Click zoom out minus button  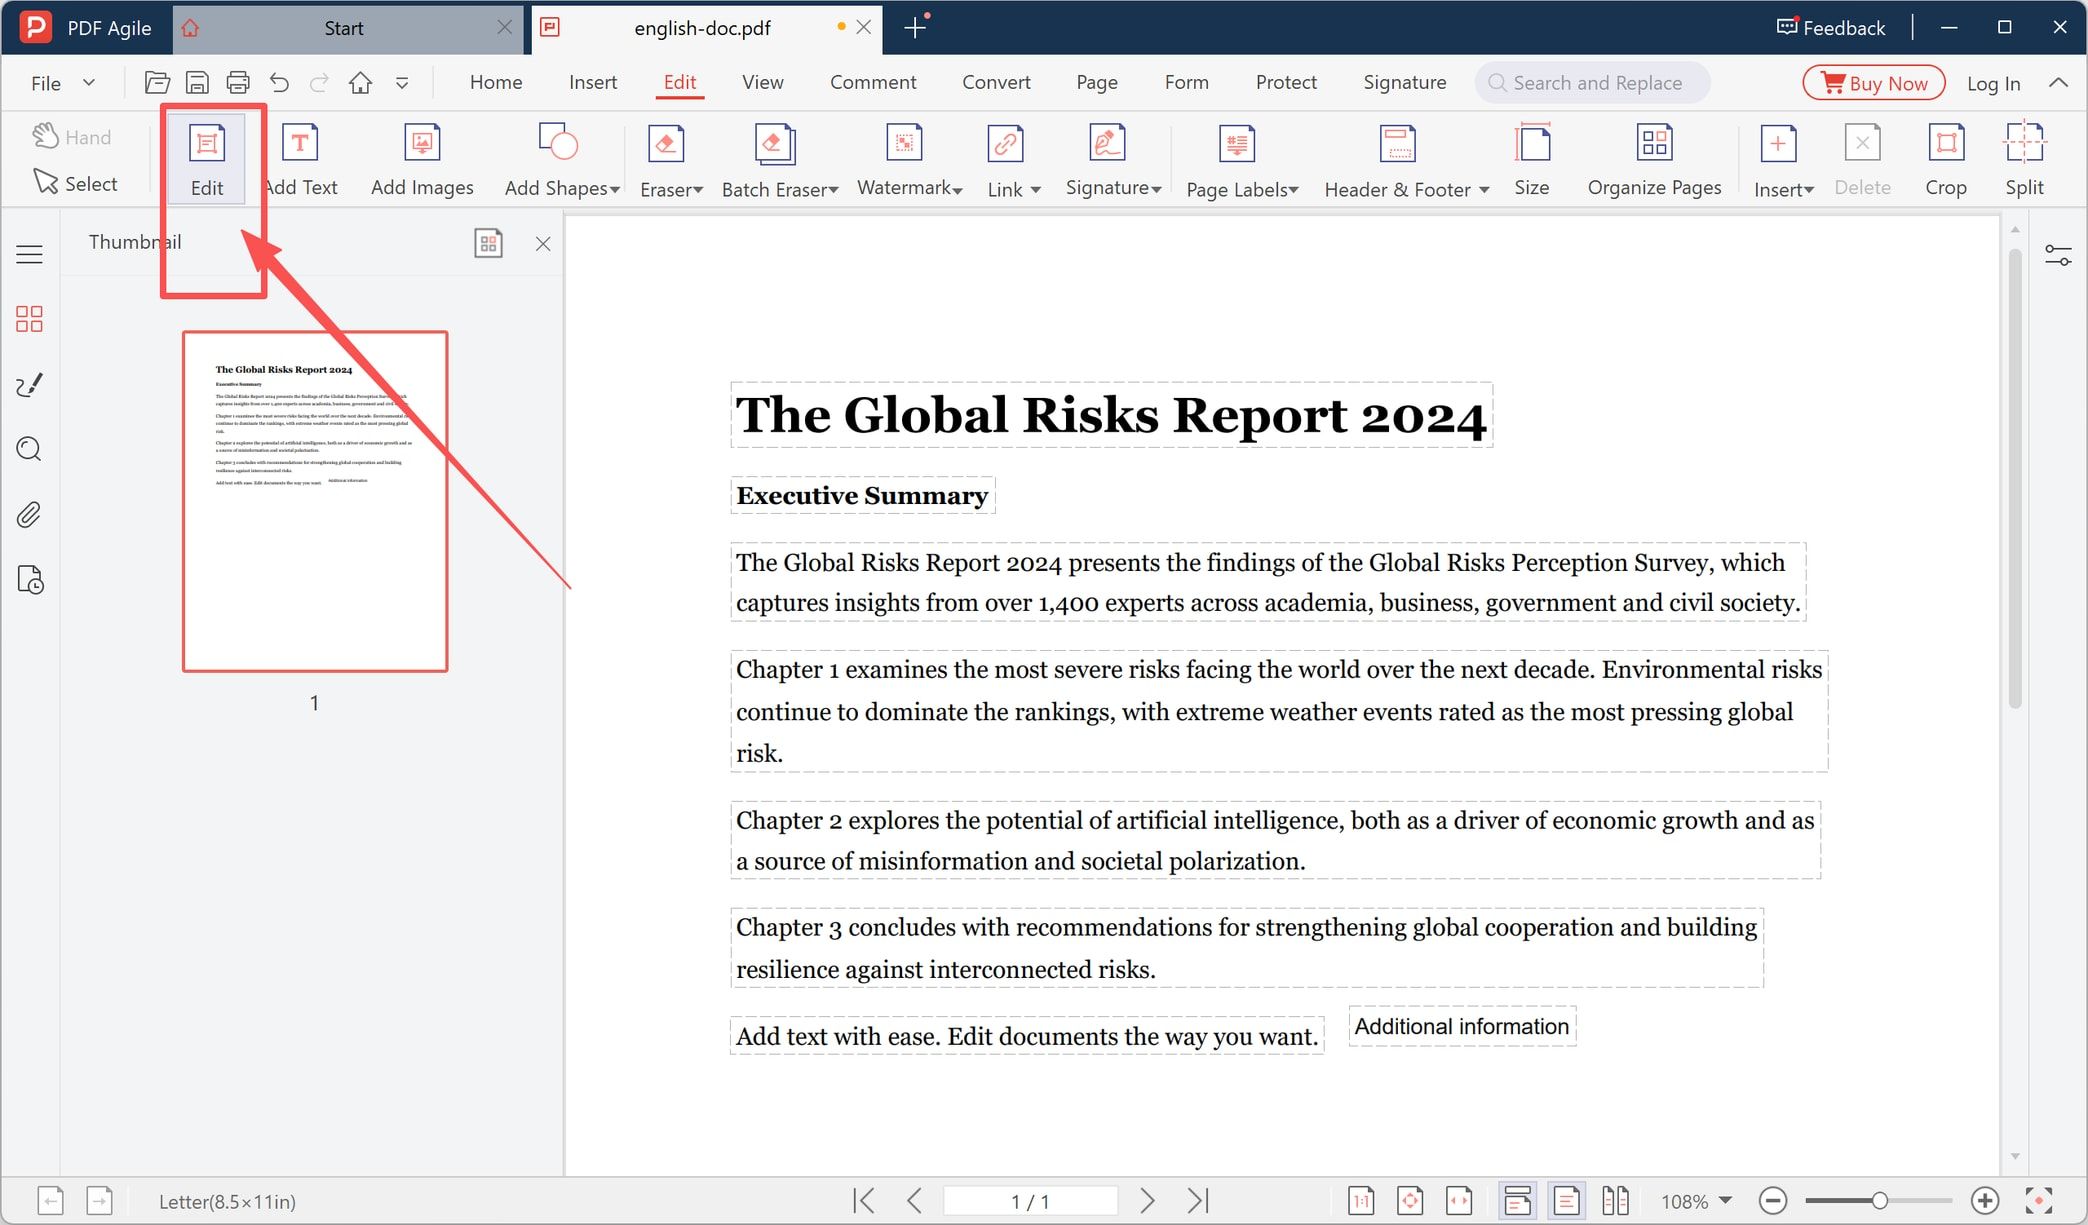point(1773,1200)
